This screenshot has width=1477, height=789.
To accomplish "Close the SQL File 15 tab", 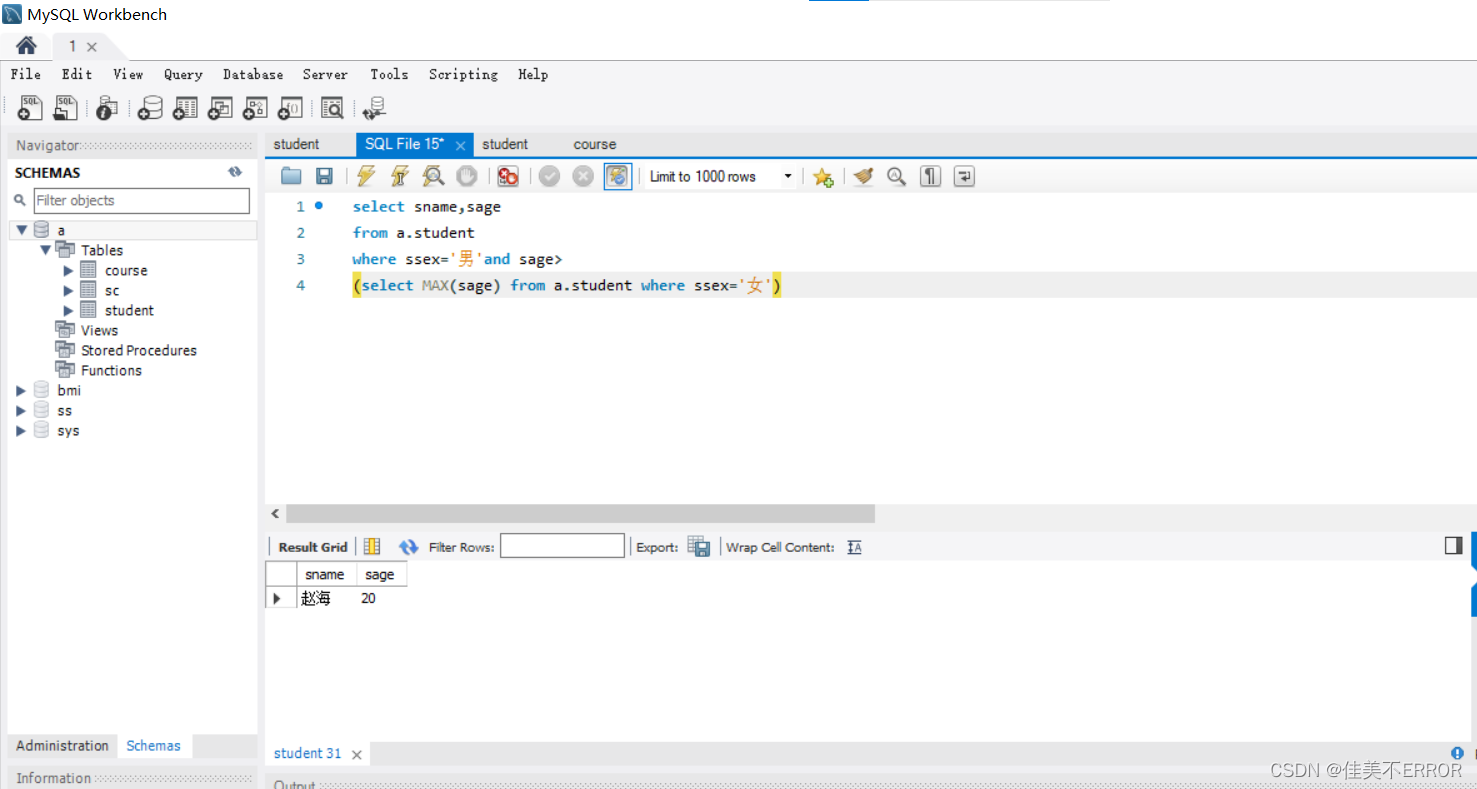I will pyautogui.click(x=460, y=145).
